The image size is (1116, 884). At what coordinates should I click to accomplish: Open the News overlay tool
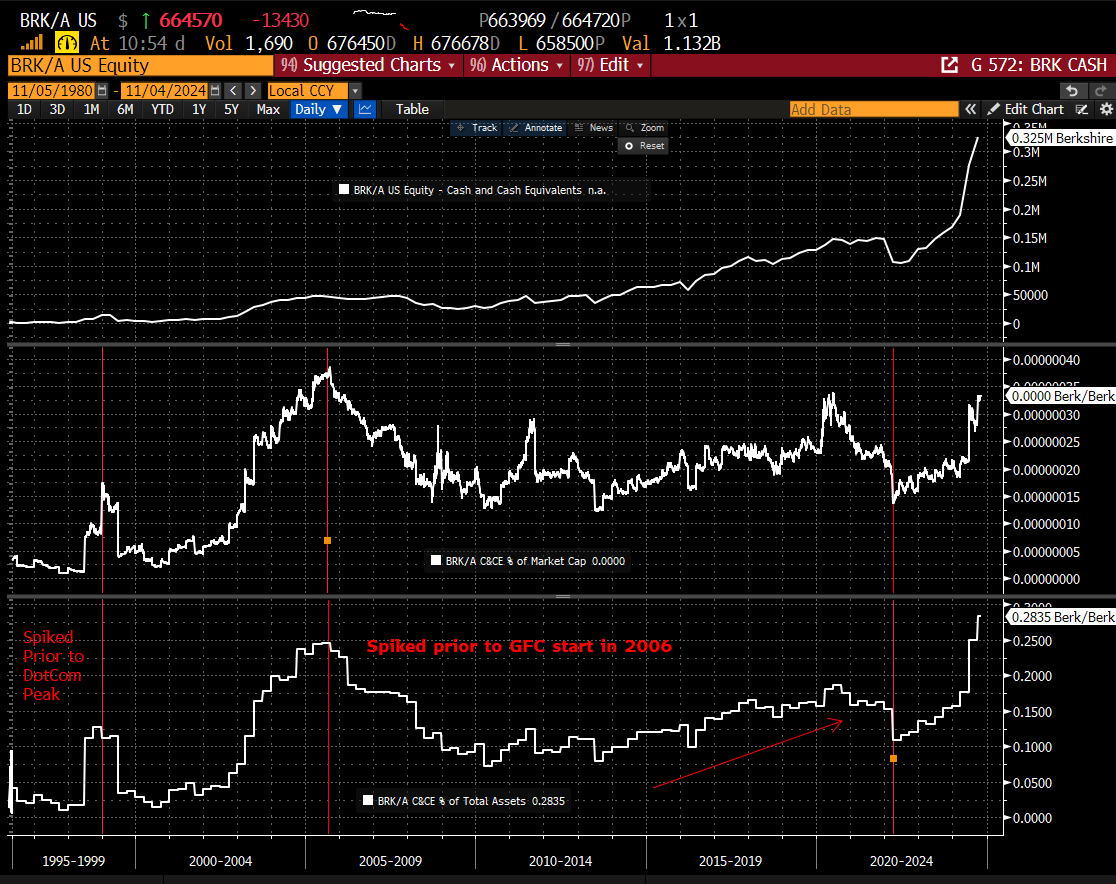tap(594, 128)
